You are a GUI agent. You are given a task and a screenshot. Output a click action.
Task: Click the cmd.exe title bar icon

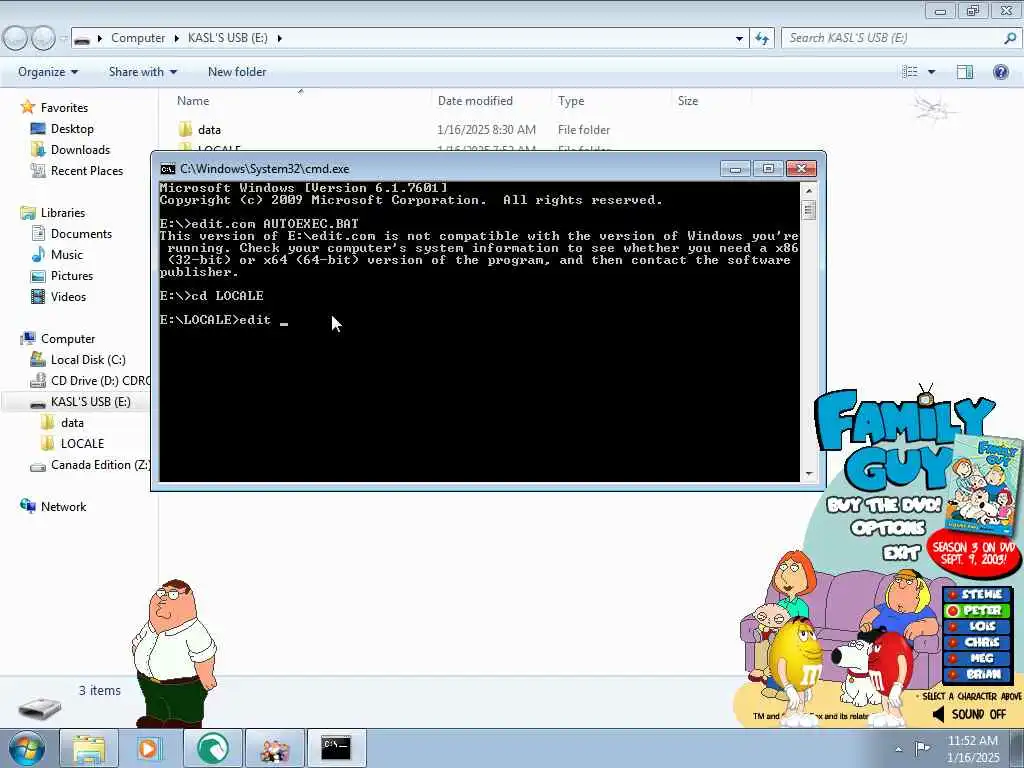[168, 169]
